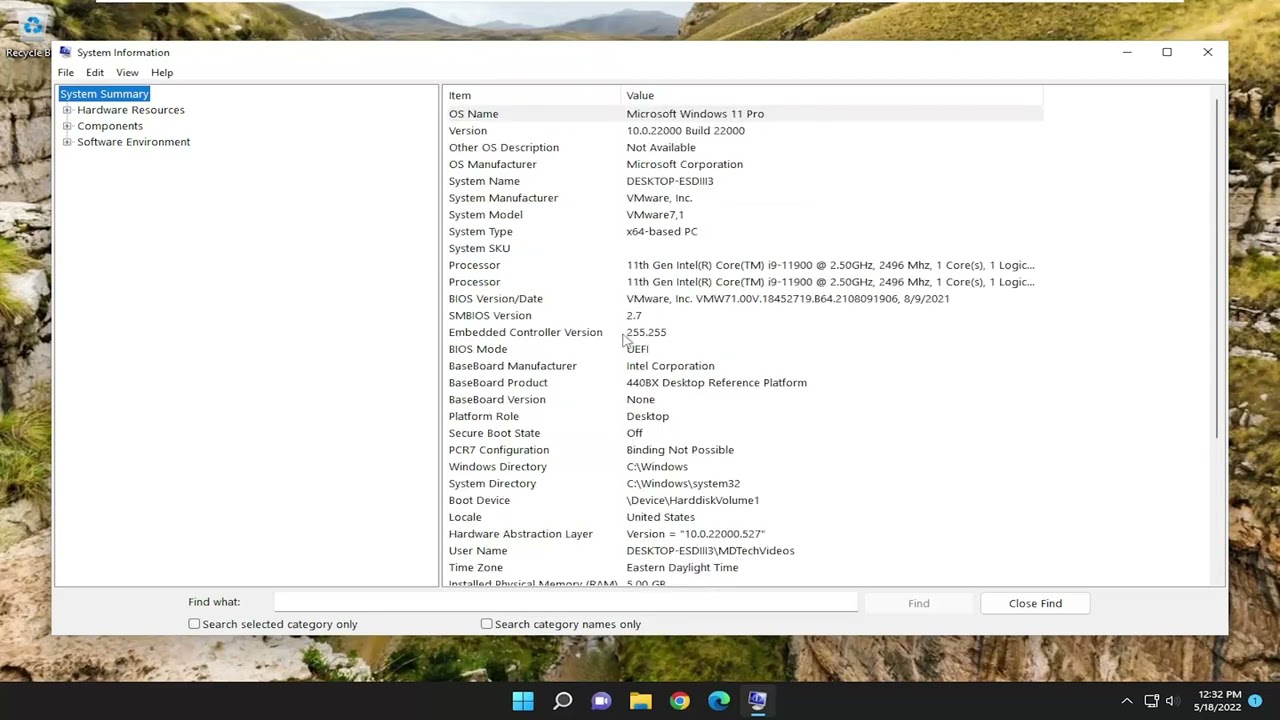Click the Value column header

coord(832,96)
